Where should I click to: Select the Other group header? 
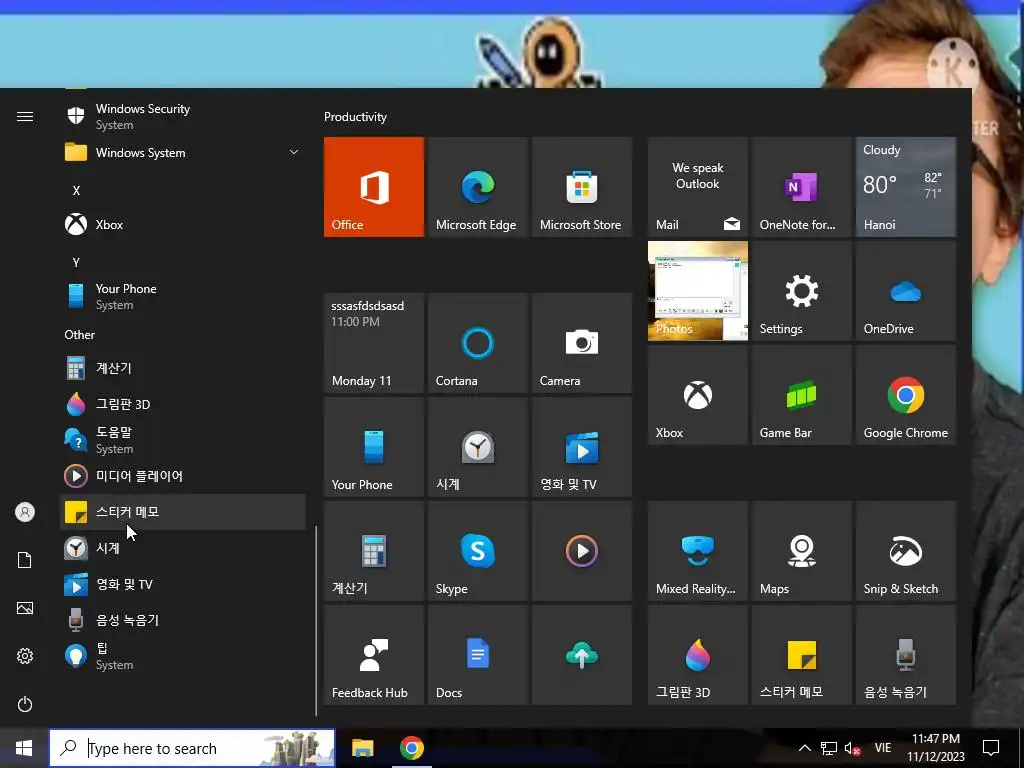pos(80,334)
